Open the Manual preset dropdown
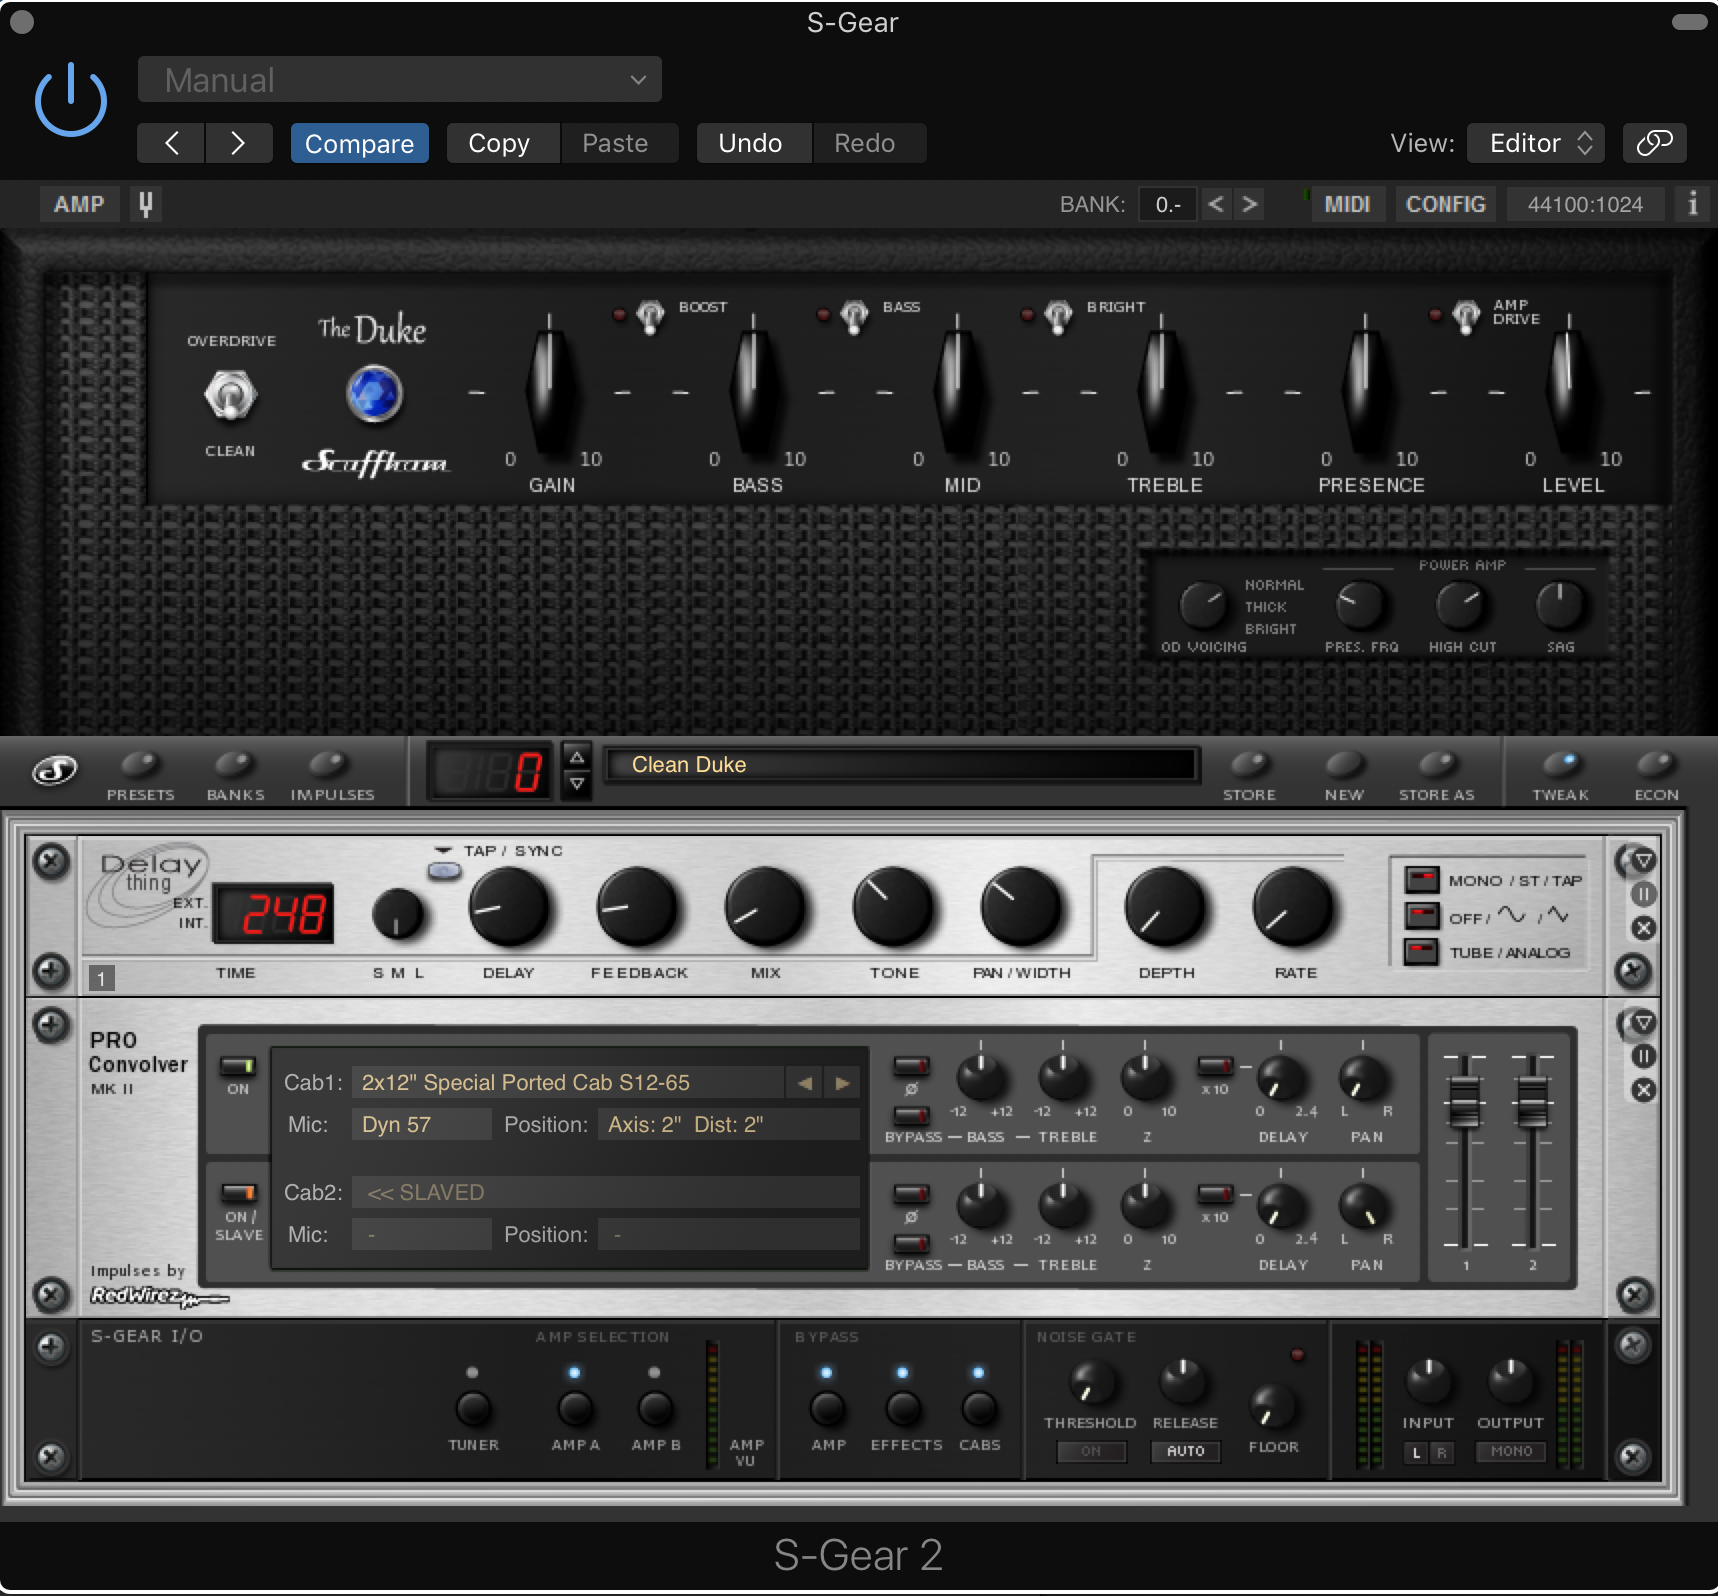 tap(400, 79)
